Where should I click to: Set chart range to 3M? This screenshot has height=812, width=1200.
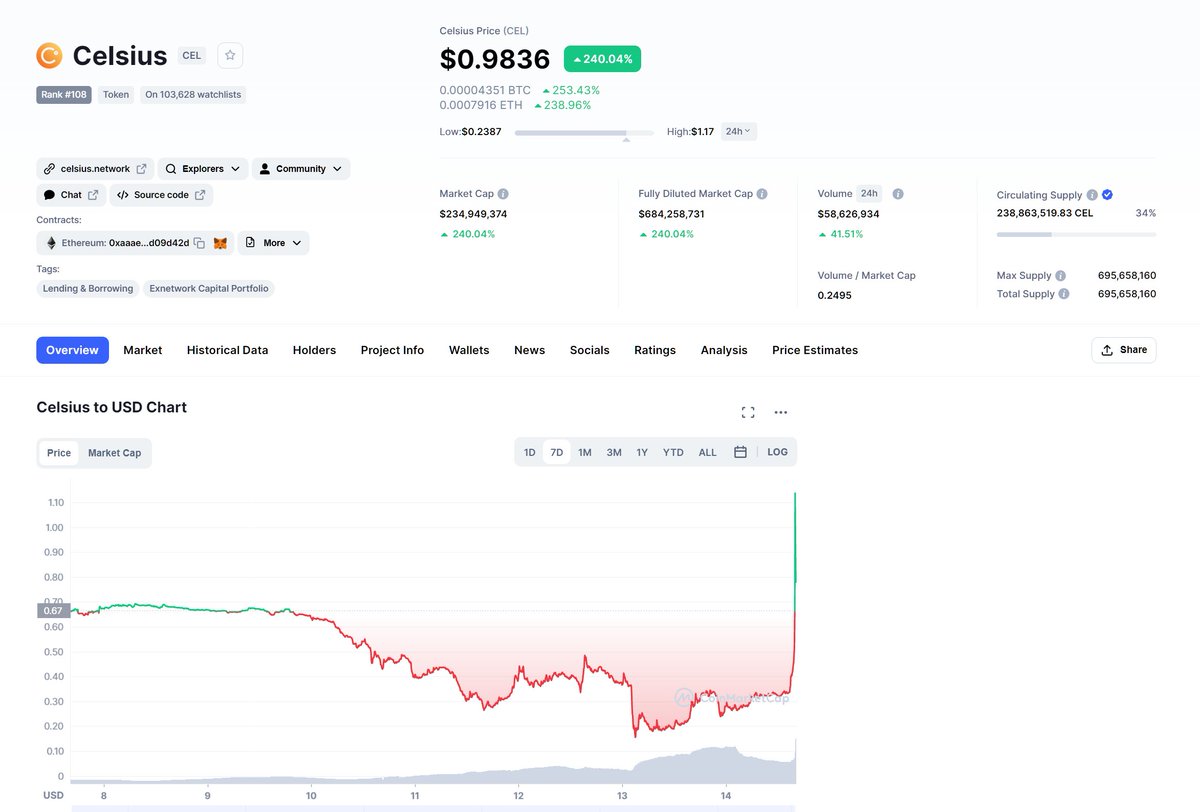[x=614, y=452]
